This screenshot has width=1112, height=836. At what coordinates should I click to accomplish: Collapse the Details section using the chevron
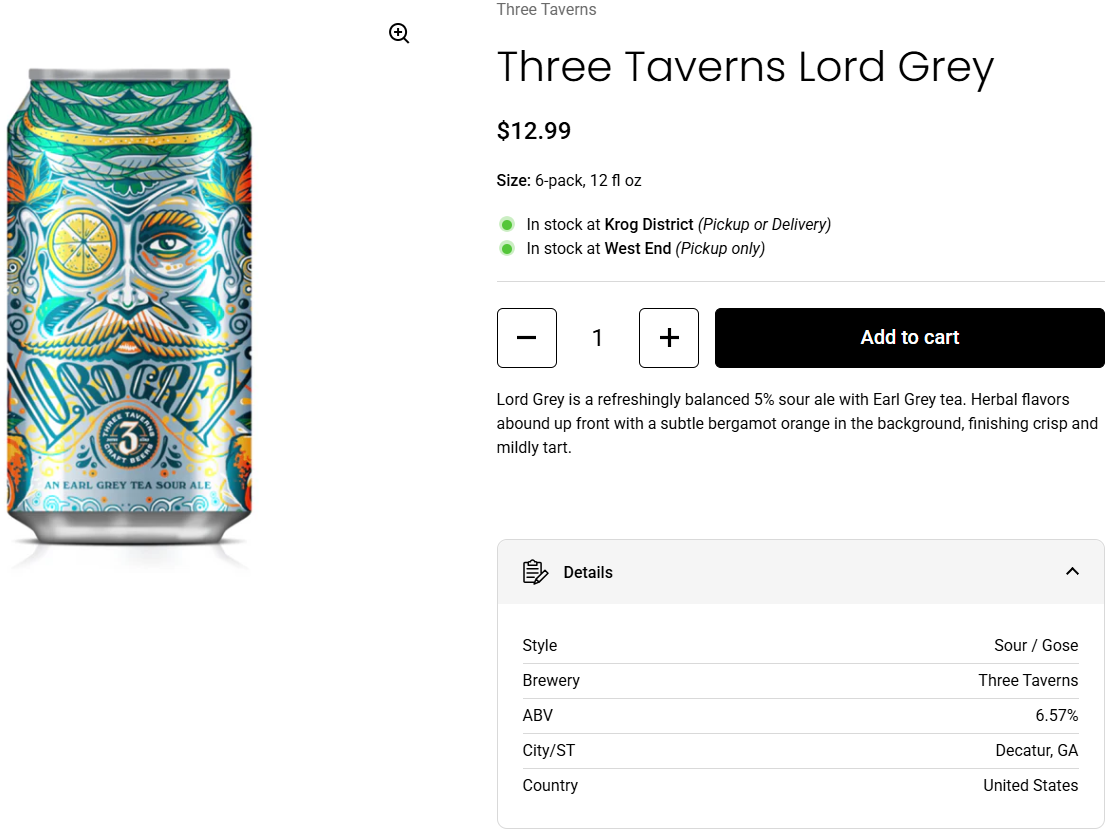(1072, 572)
